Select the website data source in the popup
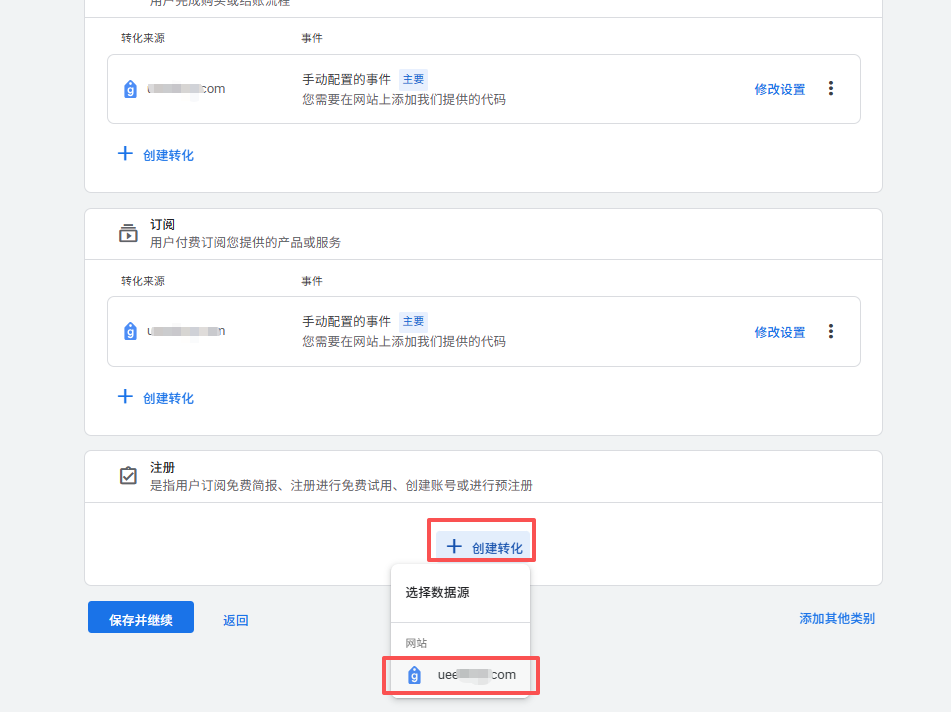This screenshot has width=951, height=712. (x=463, y=675)
